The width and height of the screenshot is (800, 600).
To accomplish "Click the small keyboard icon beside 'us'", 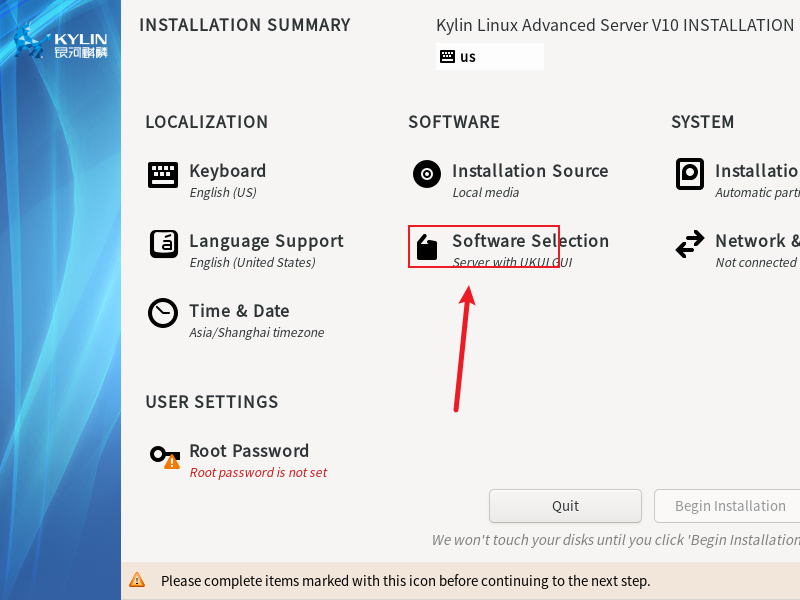I will [447, 57].
